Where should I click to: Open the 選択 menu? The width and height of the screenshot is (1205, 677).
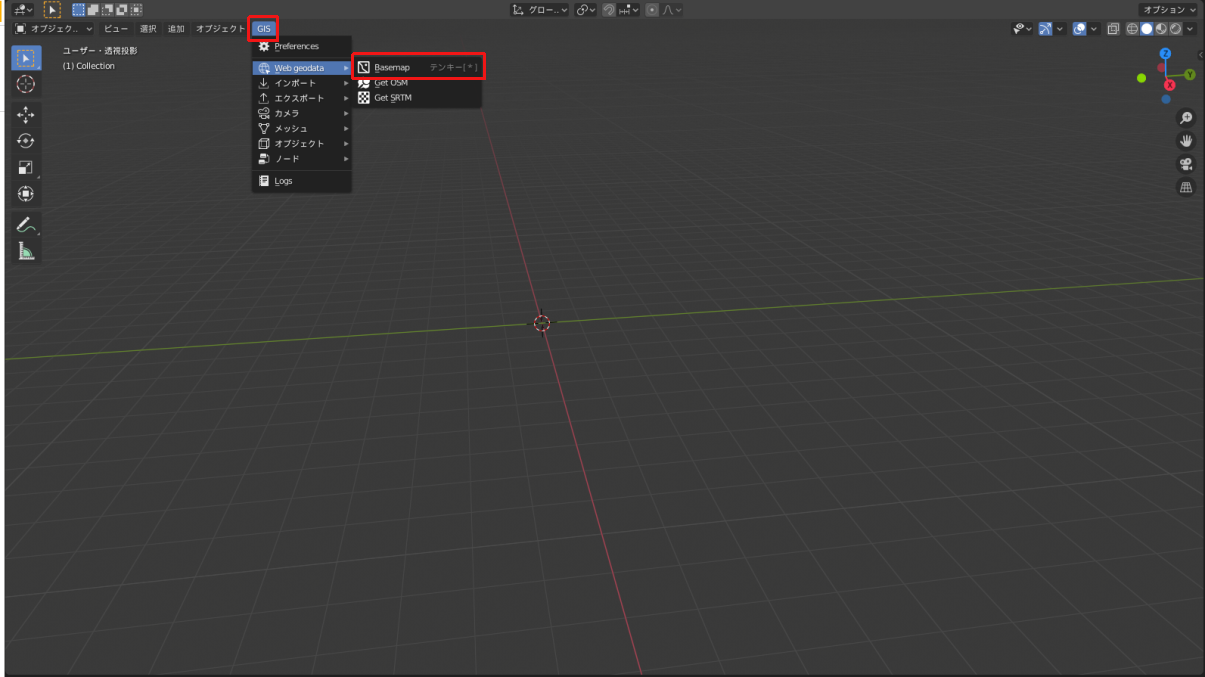coord(148,29)
